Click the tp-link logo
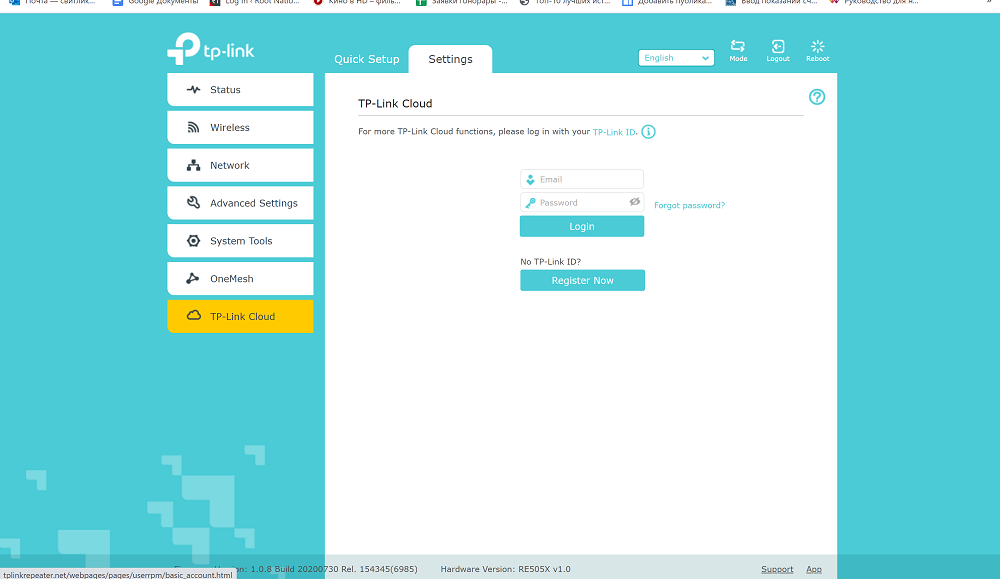Screen dimensions: 1000x579 click(210, 49)
